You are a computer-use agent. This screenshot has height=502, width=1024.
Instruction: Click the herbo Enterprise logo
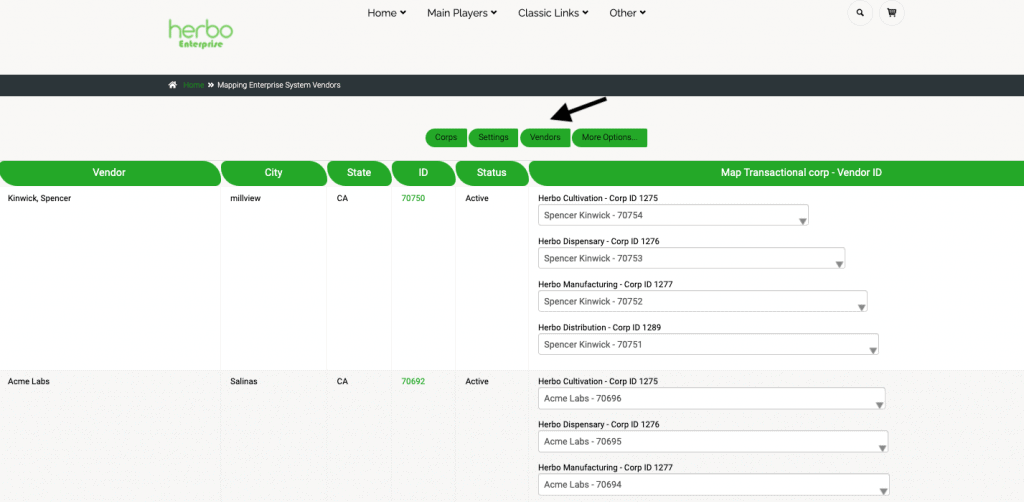(x=200, y=34)
